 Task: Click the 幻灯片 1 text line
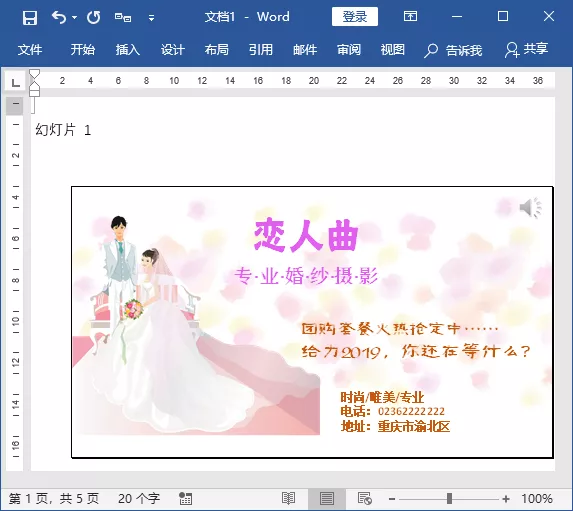(63, 130)
